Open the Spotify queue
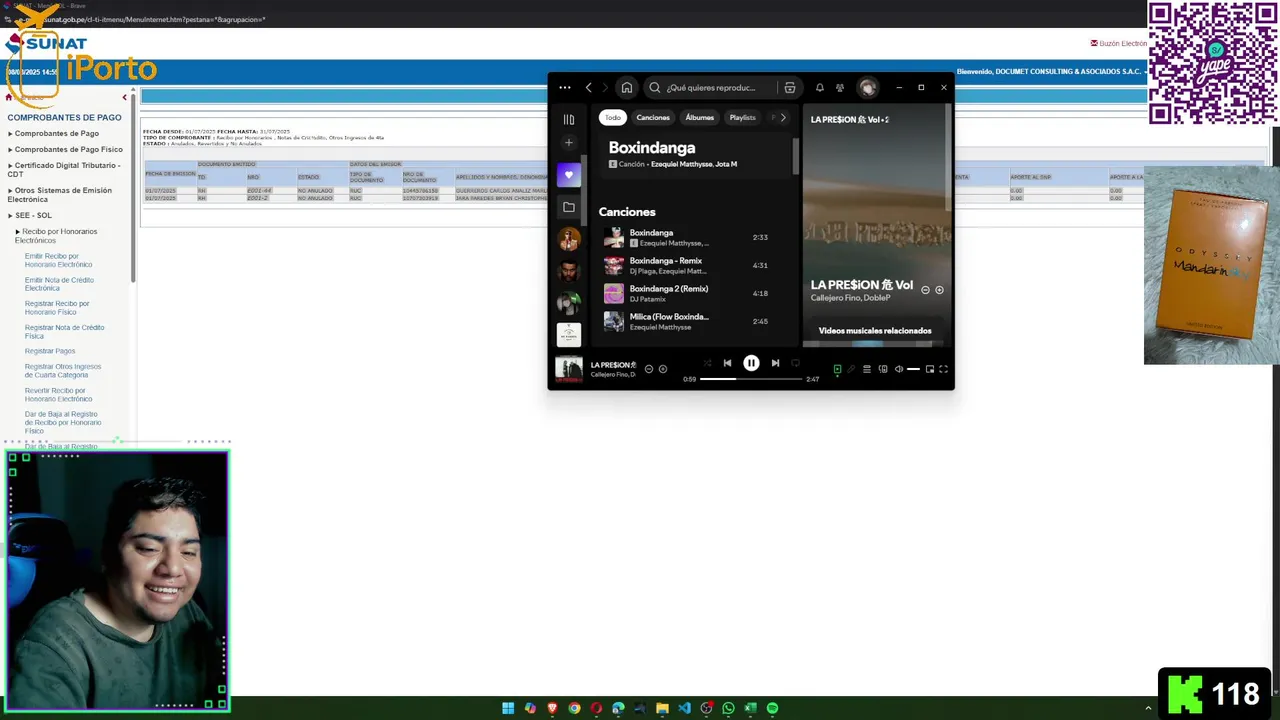 (867, 369)
